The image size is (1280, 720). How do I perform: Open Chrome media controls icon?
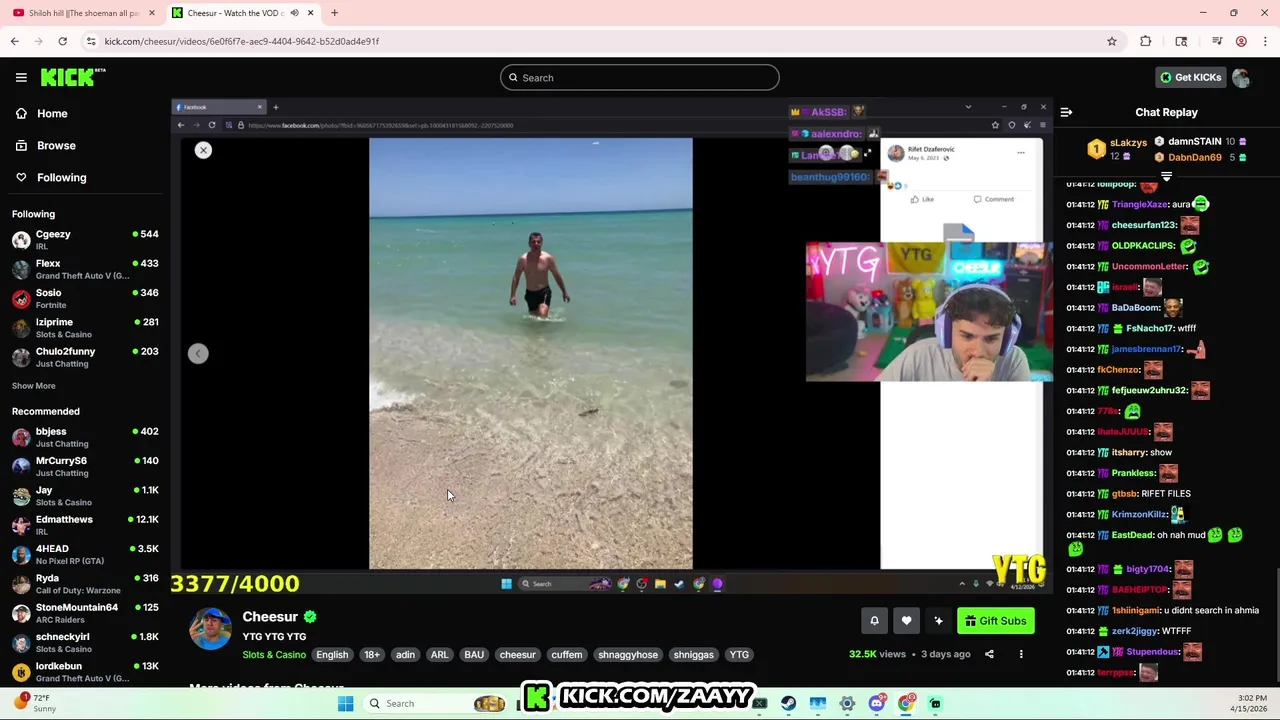click(x=1217, y=41)
